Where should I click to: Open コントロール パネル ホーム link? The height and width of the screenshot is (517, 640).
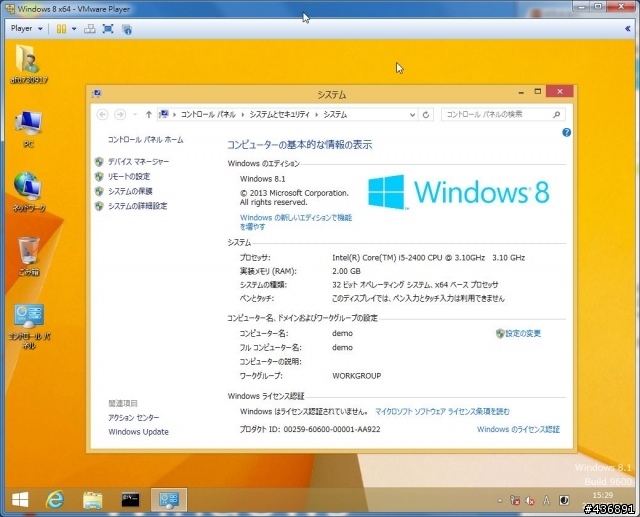click(x=145, y=140)
